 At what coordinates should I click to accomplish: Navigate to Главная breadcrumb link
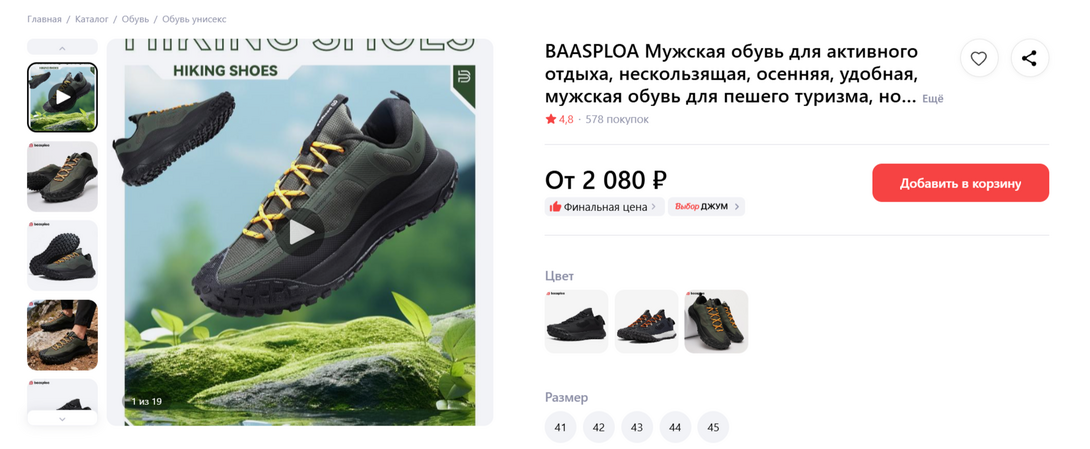point(44,19)
